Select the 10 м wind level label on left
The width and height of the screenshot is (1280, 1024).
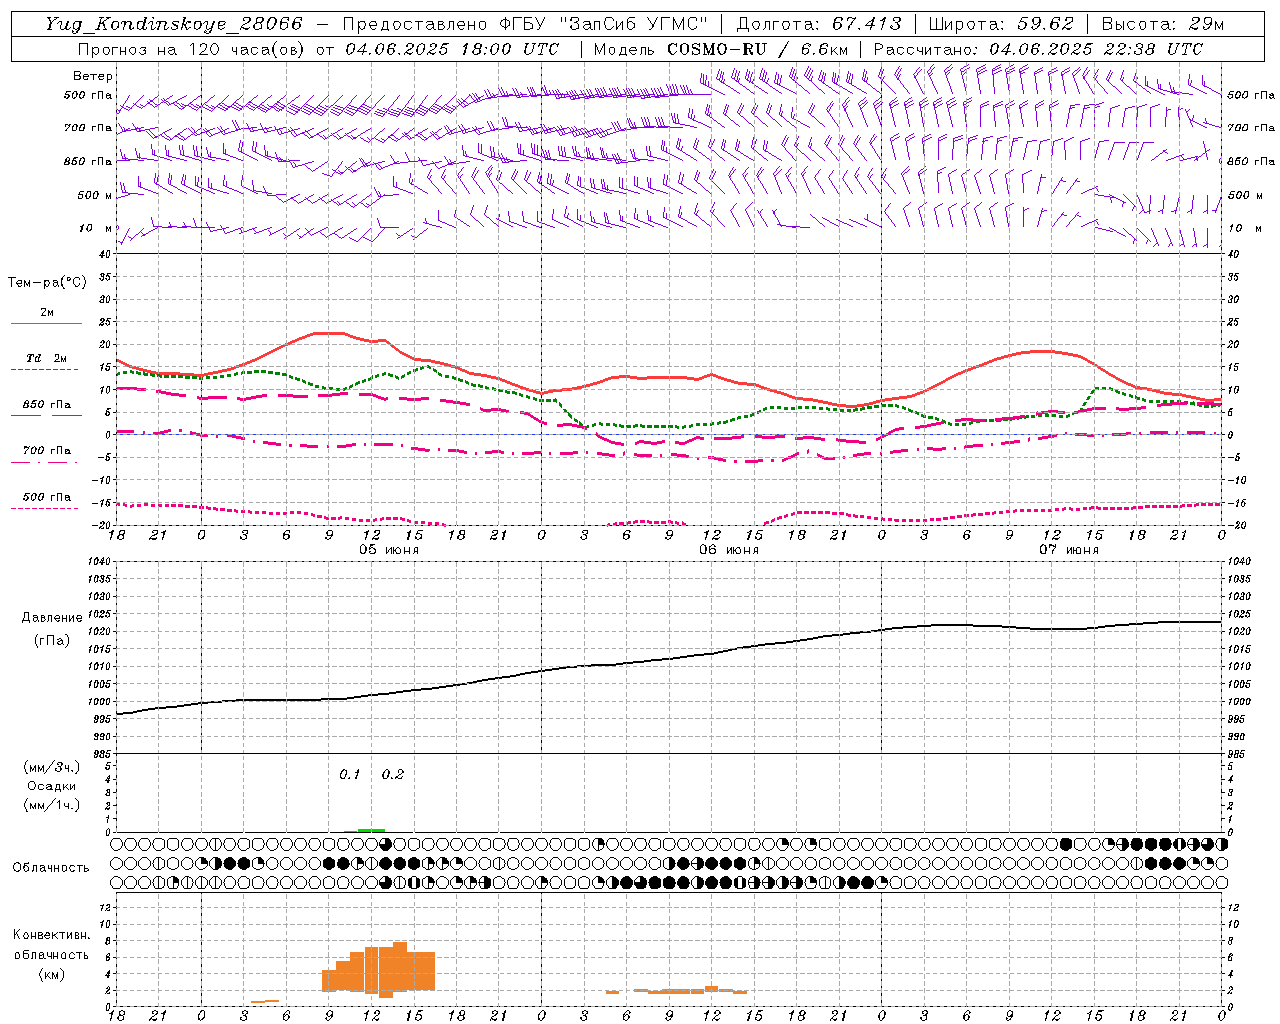point(95,228)
